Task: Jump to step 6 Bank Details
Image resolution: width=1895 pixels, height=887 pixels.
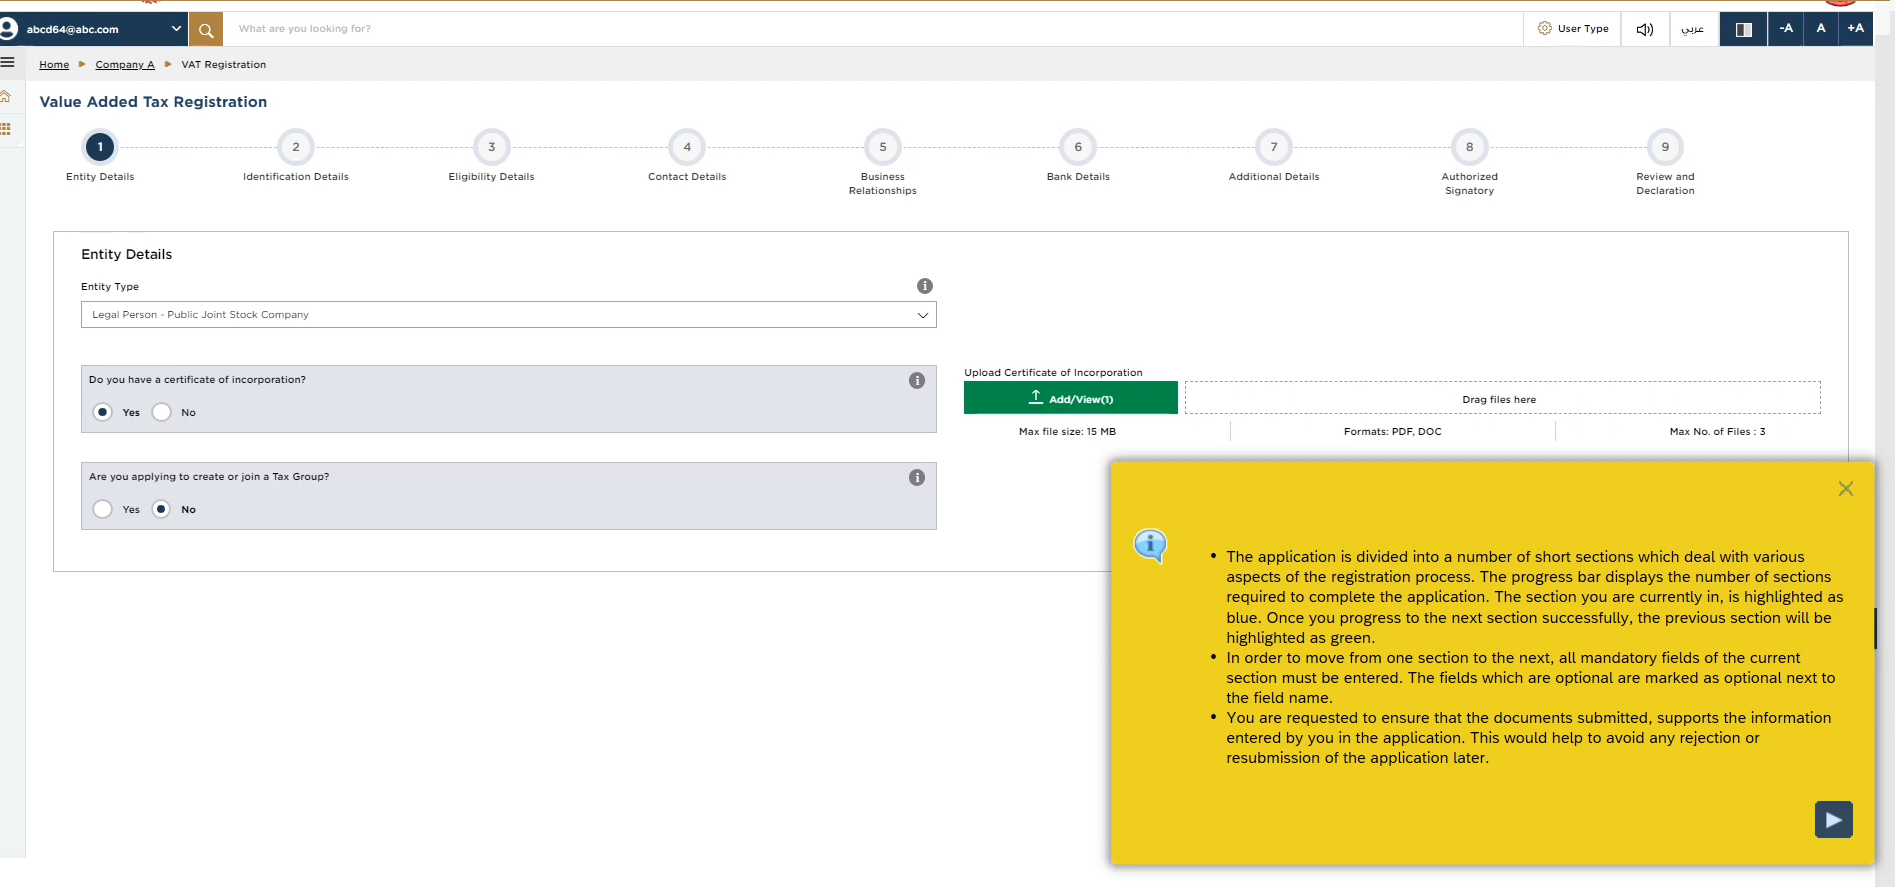Action: pos(1078,147)
